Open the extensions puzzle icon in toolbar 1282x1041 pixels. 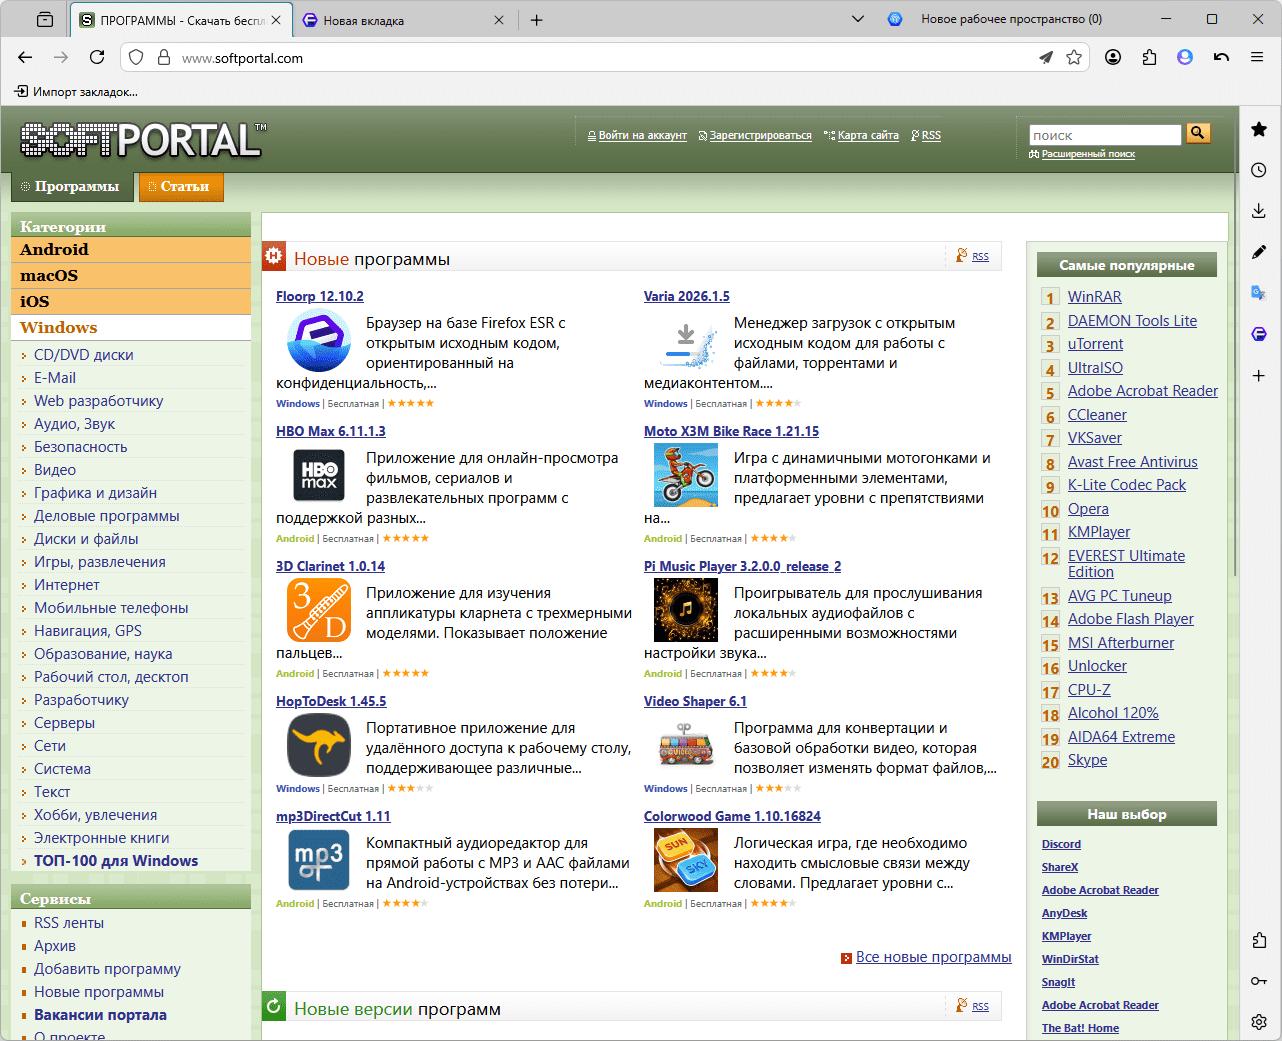tap(1149, 58)
